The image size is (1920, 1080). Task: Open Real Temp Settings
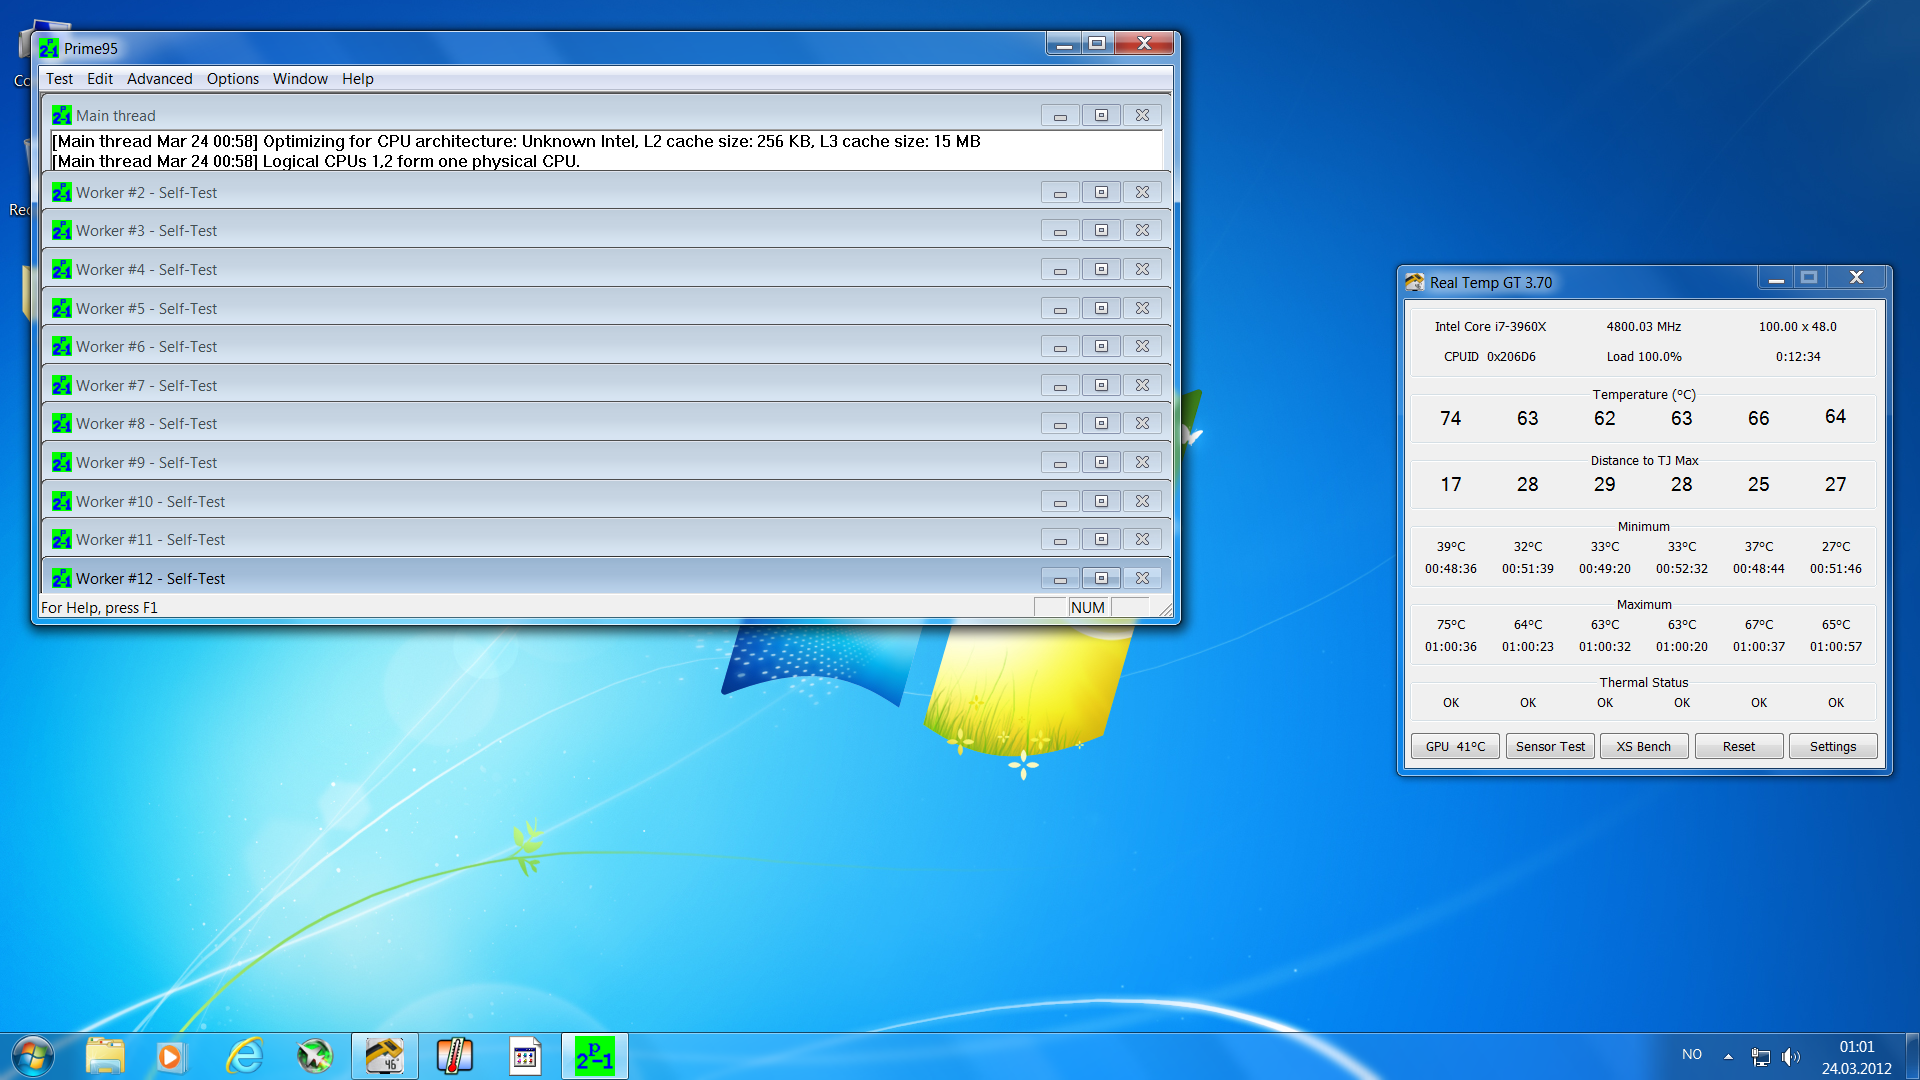[1833, 746]
